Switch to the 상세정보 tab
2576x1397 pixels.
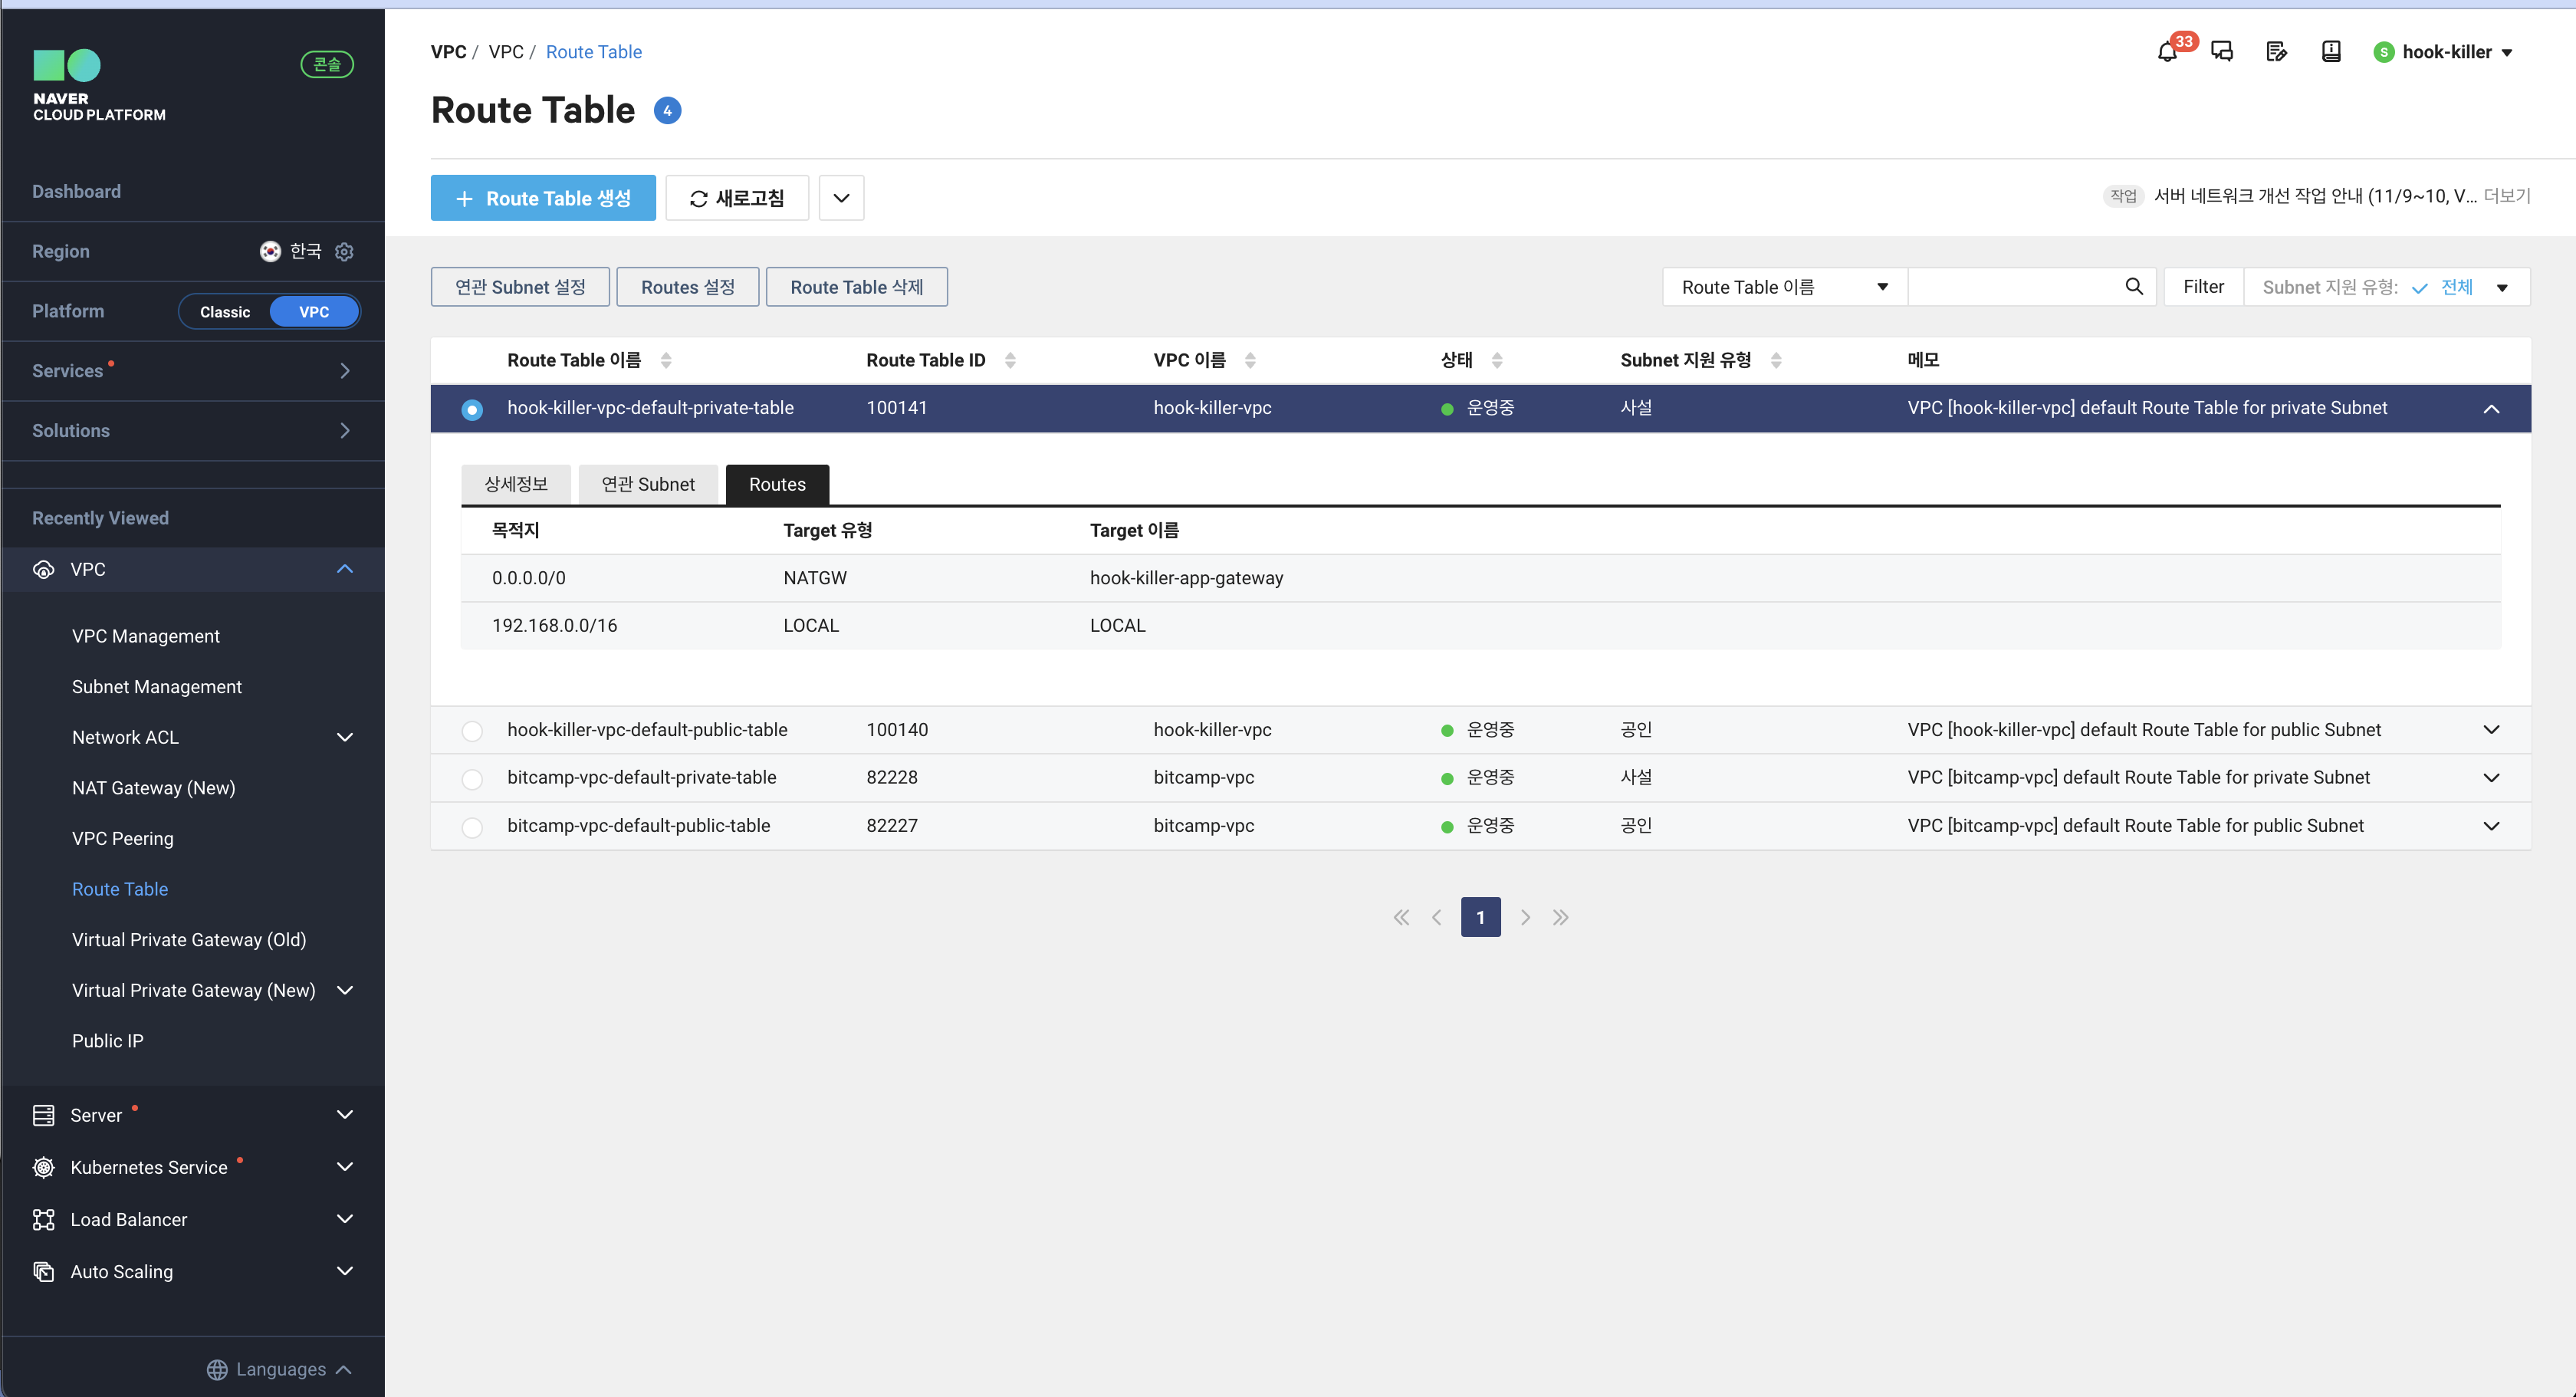pyautogui.click(x=516, y=484)
